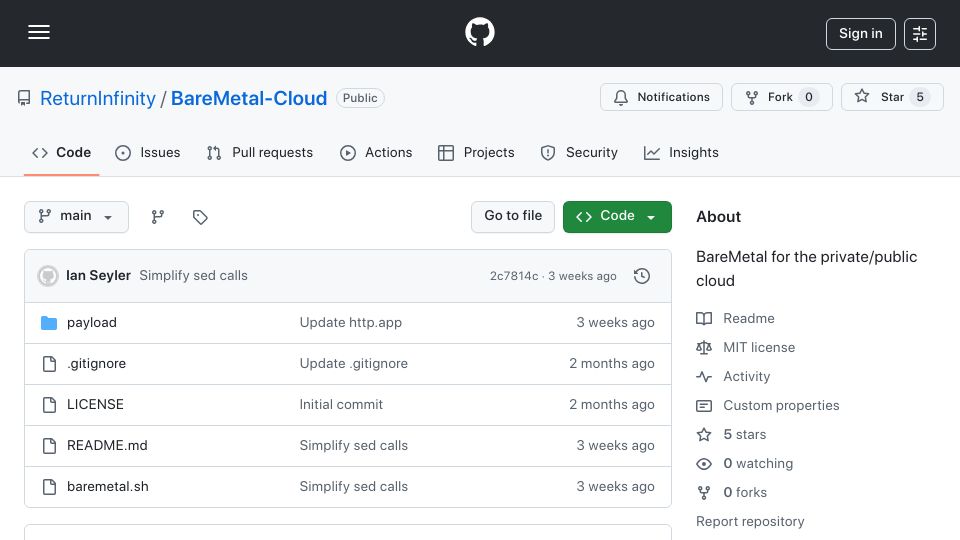Screen dimensions: 960x540
Task: Click the Notifications bell button
Action: coord(661,97)
